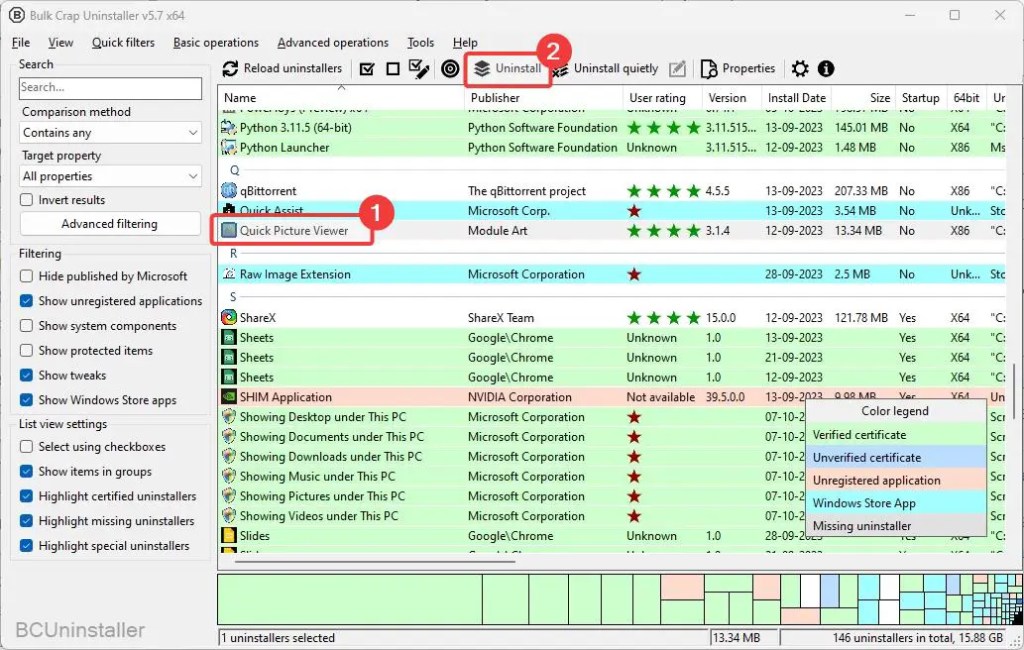
Task: Click the Python 3.11.5 row icon
Action: pos(229,127)
